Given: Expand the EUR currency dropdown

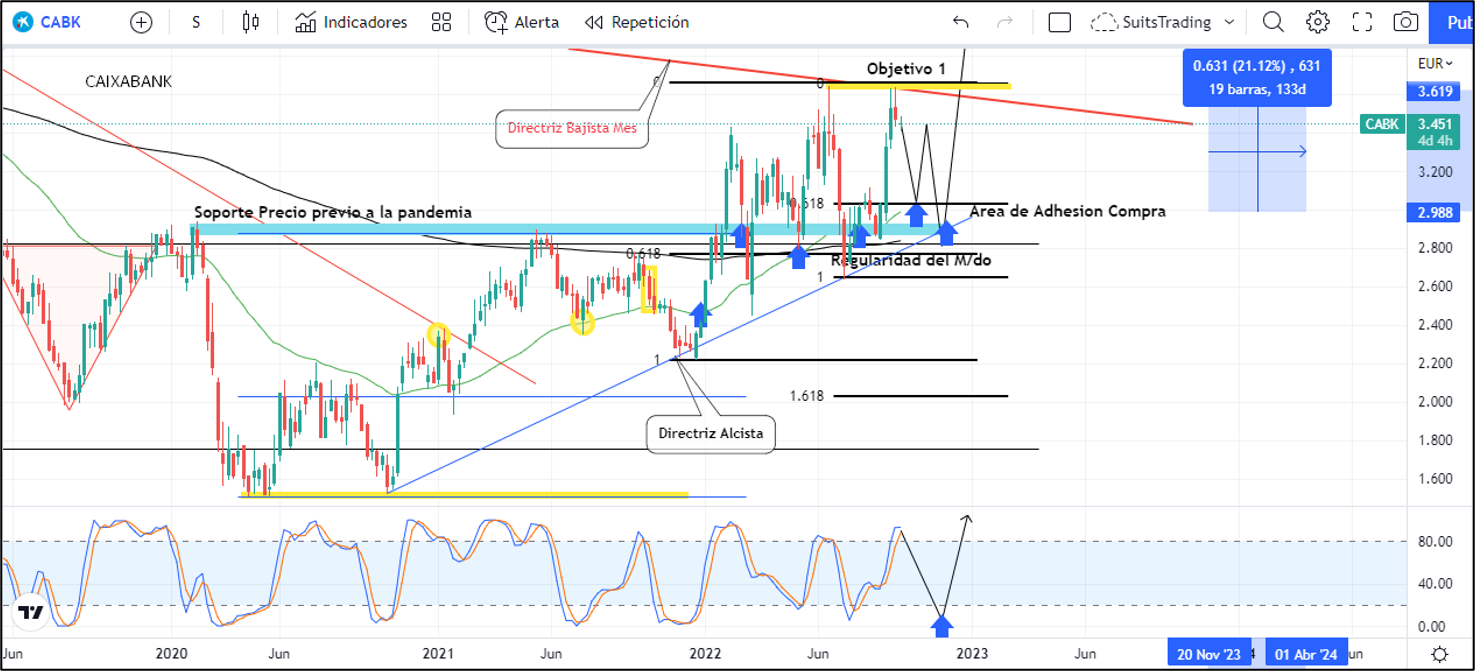Looking at the screenshot, I should click(x=1435, y=64).
